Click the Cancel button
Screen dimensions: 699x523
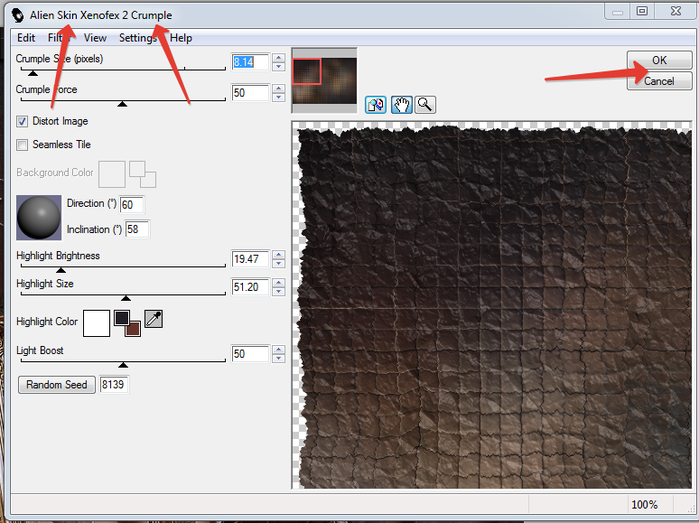point(659,81)
